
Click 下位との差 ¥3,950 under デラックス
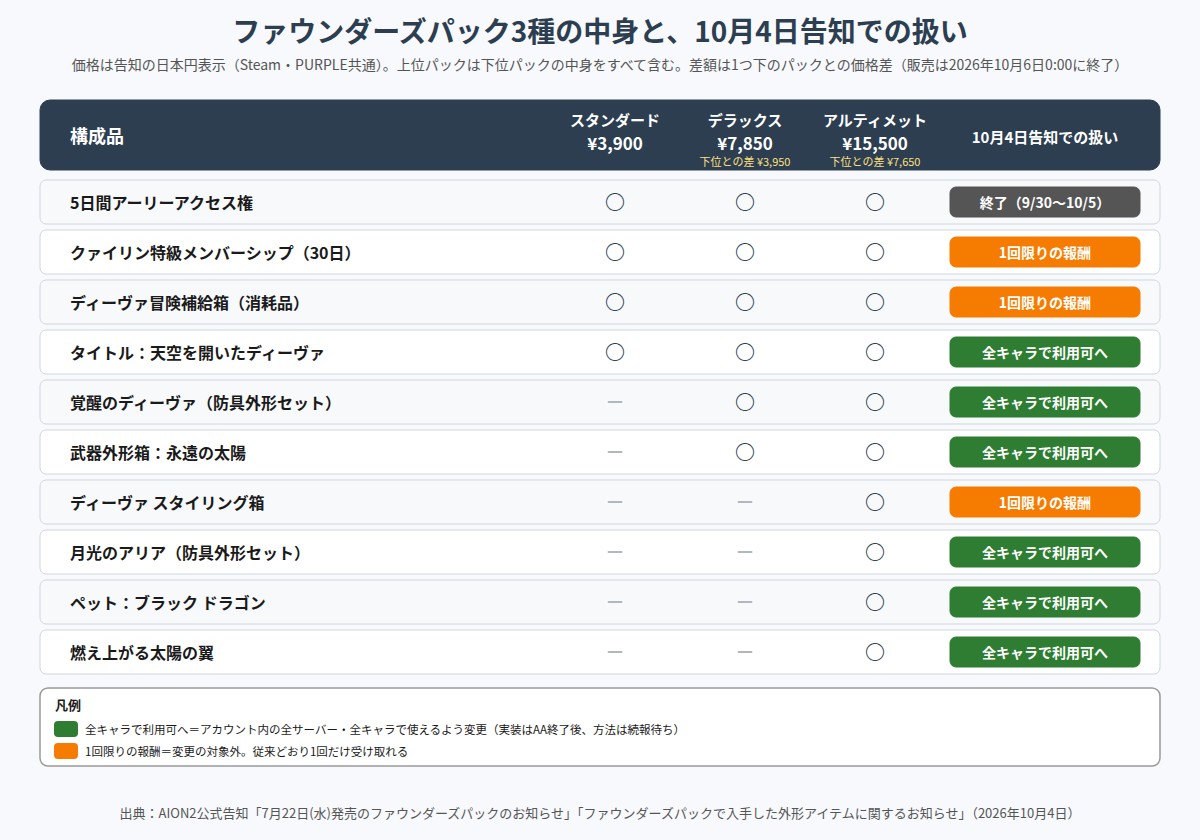coord(745,162)
